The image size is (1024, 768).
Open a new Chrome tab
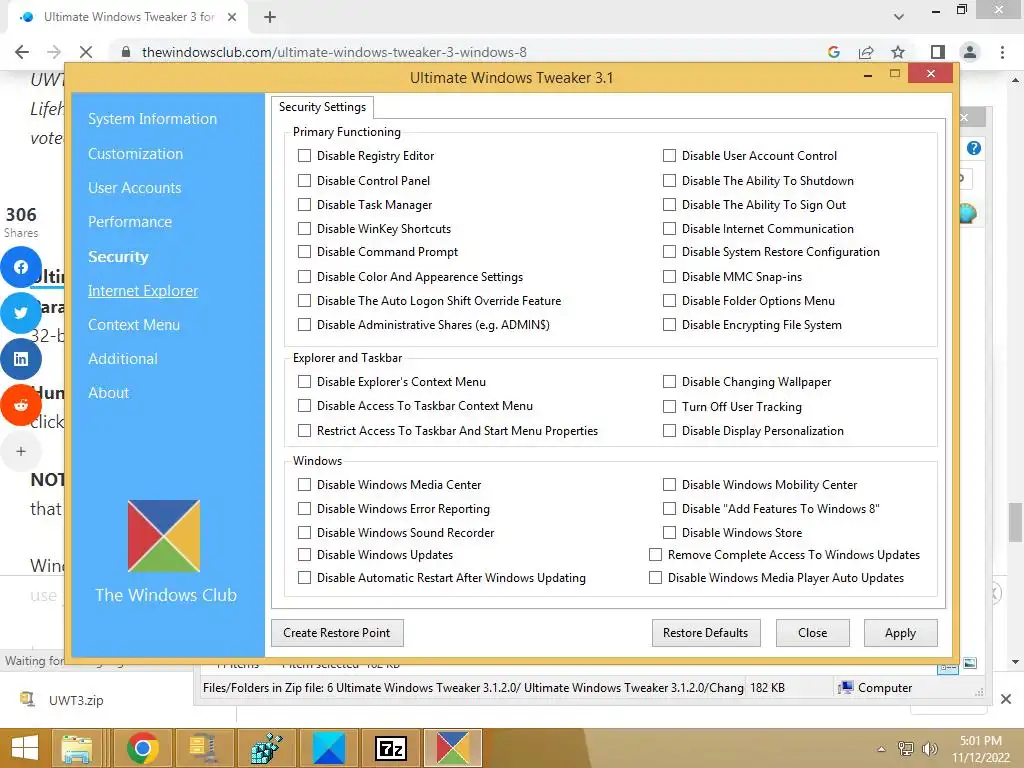(x=270, y=17)
